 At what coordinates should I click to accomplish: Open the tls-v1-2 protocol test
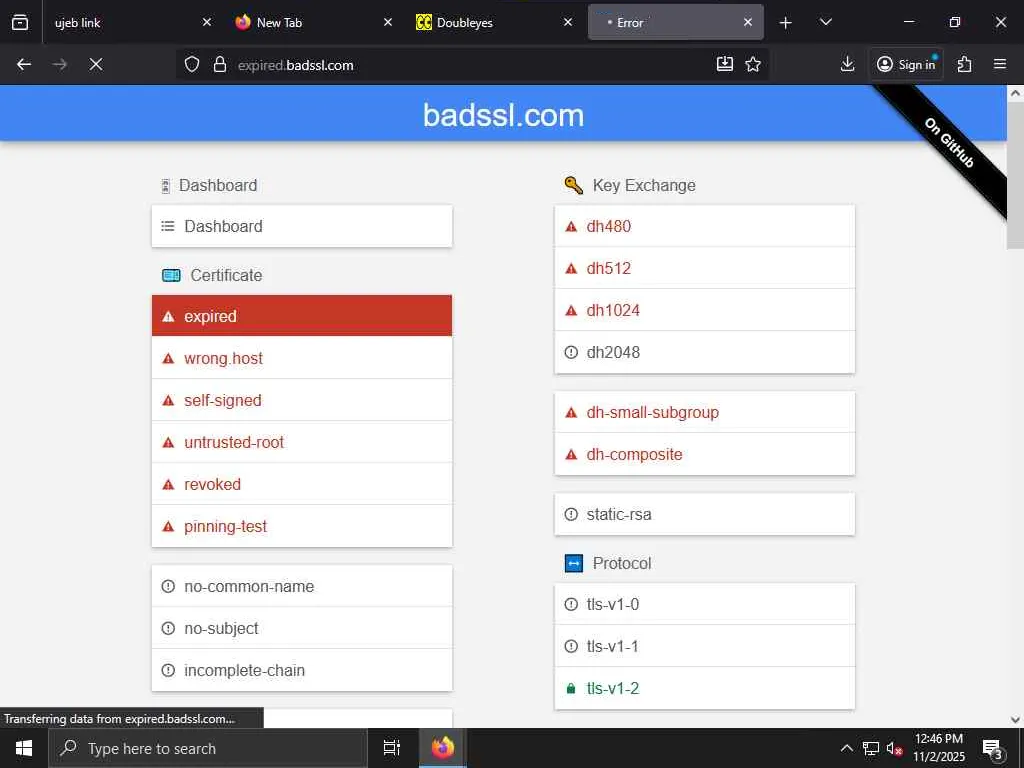705,688
